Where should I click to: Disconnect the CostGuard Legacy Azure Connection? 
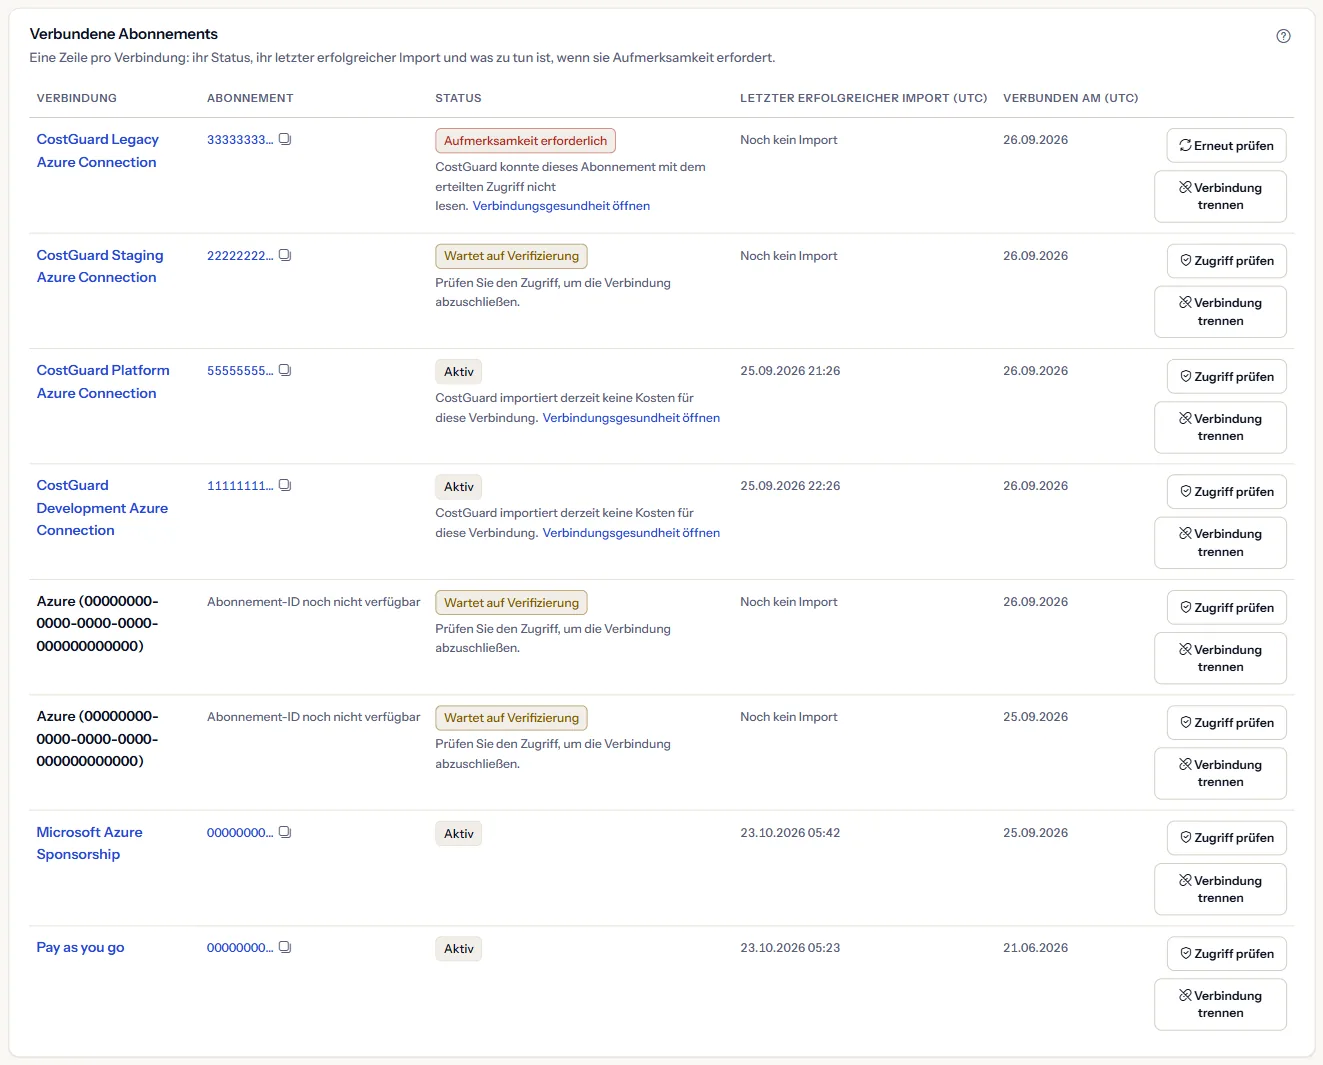tap(1220, 196)
